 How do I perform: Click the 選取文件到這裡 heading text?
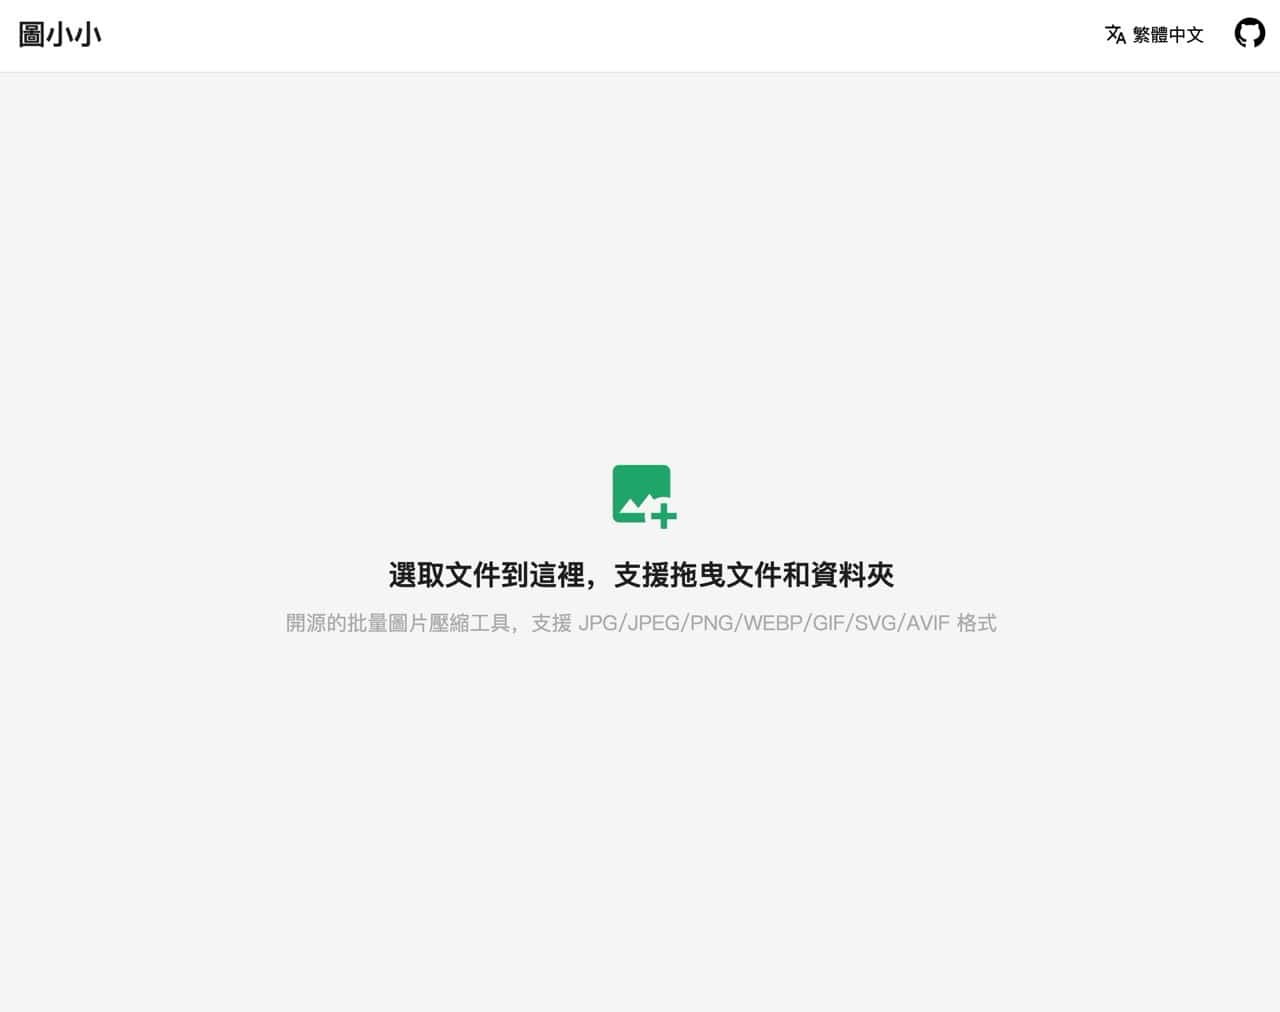641,575
